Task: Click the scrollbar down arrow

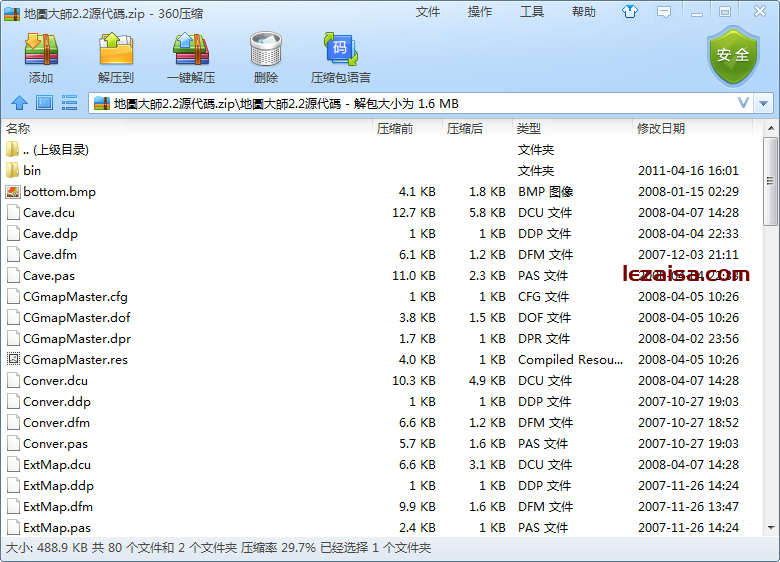Action: click(771, 528)
